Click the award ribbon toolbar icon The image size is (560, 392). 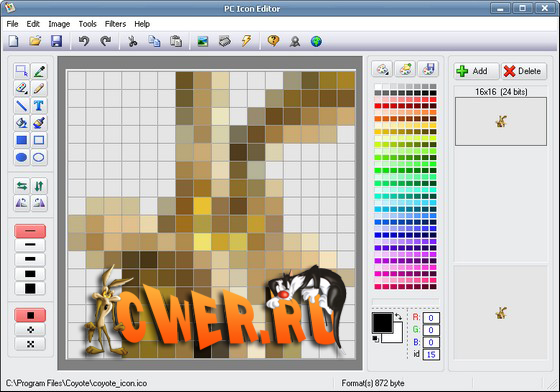(295, 41)
